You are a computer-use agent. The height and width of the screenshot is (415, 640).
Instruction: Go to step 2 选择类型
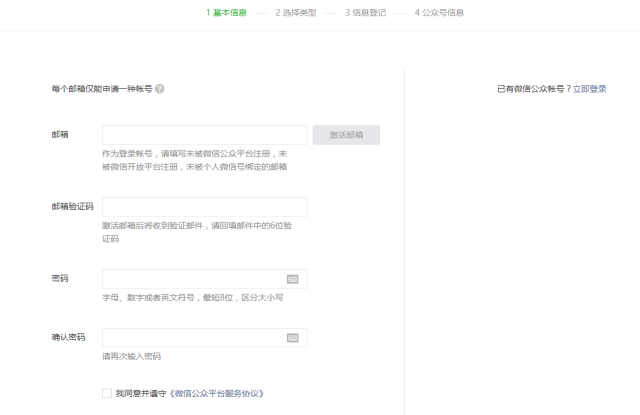(297, 13)
